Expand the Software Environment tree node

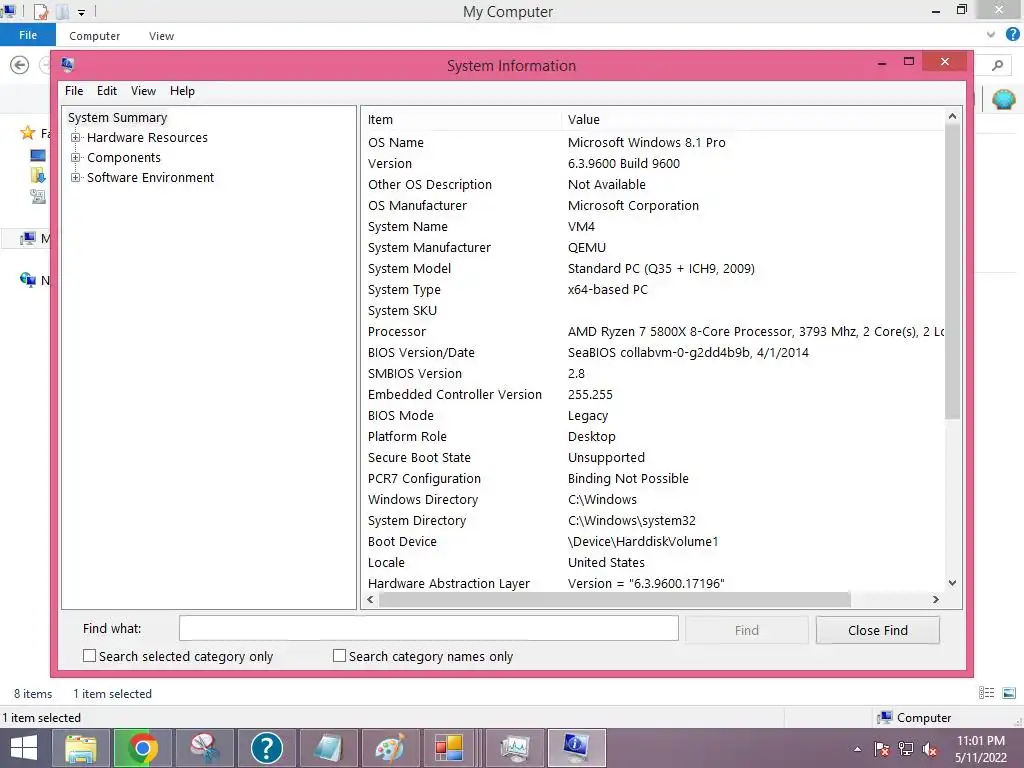click(76, 178)
